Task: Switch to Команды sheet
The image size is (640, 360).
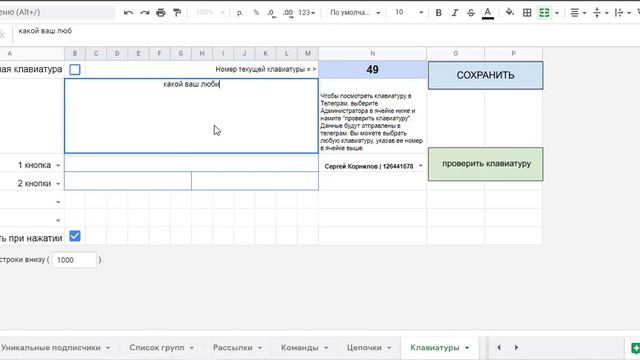Action: pos(300,348)
